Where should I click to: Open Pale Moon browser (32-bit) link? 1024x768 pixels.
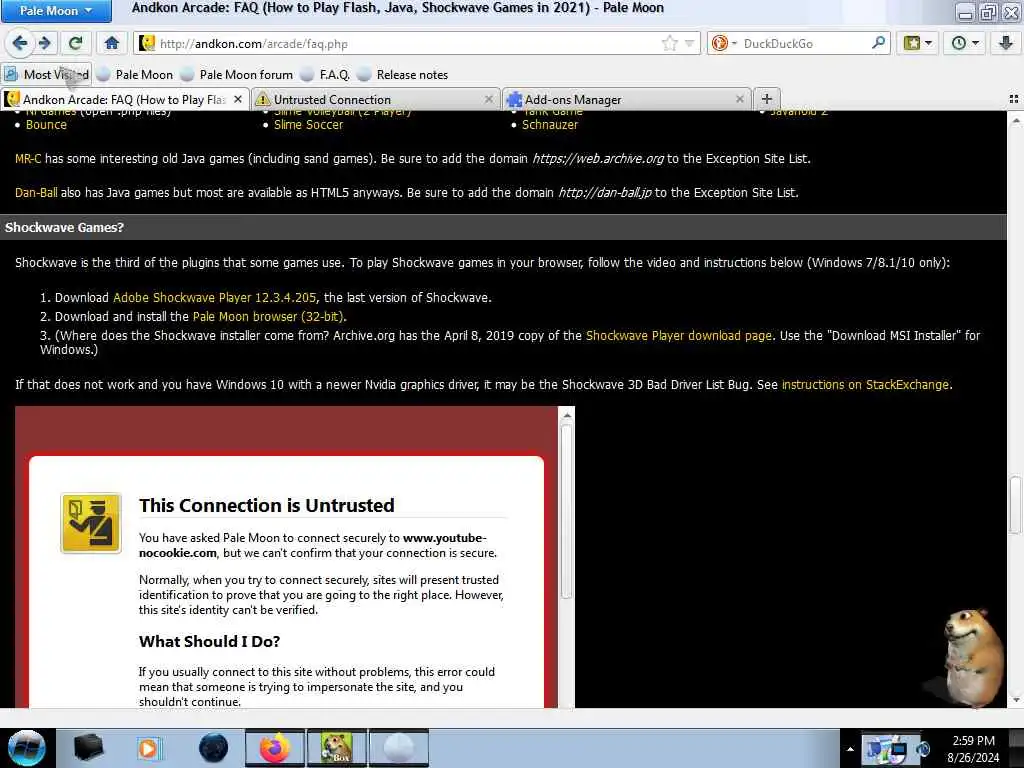coord(268,317)
